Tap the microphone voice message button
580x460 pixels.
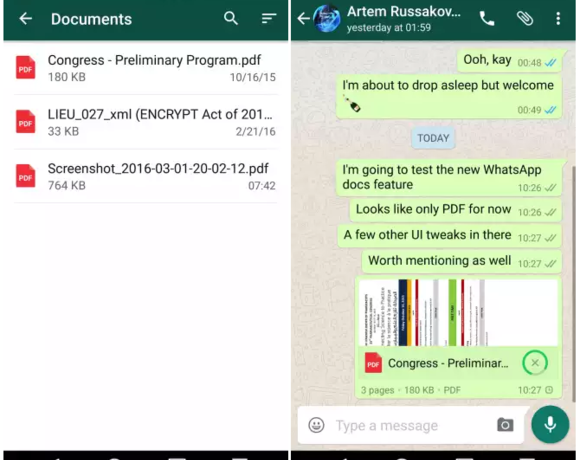550,425
